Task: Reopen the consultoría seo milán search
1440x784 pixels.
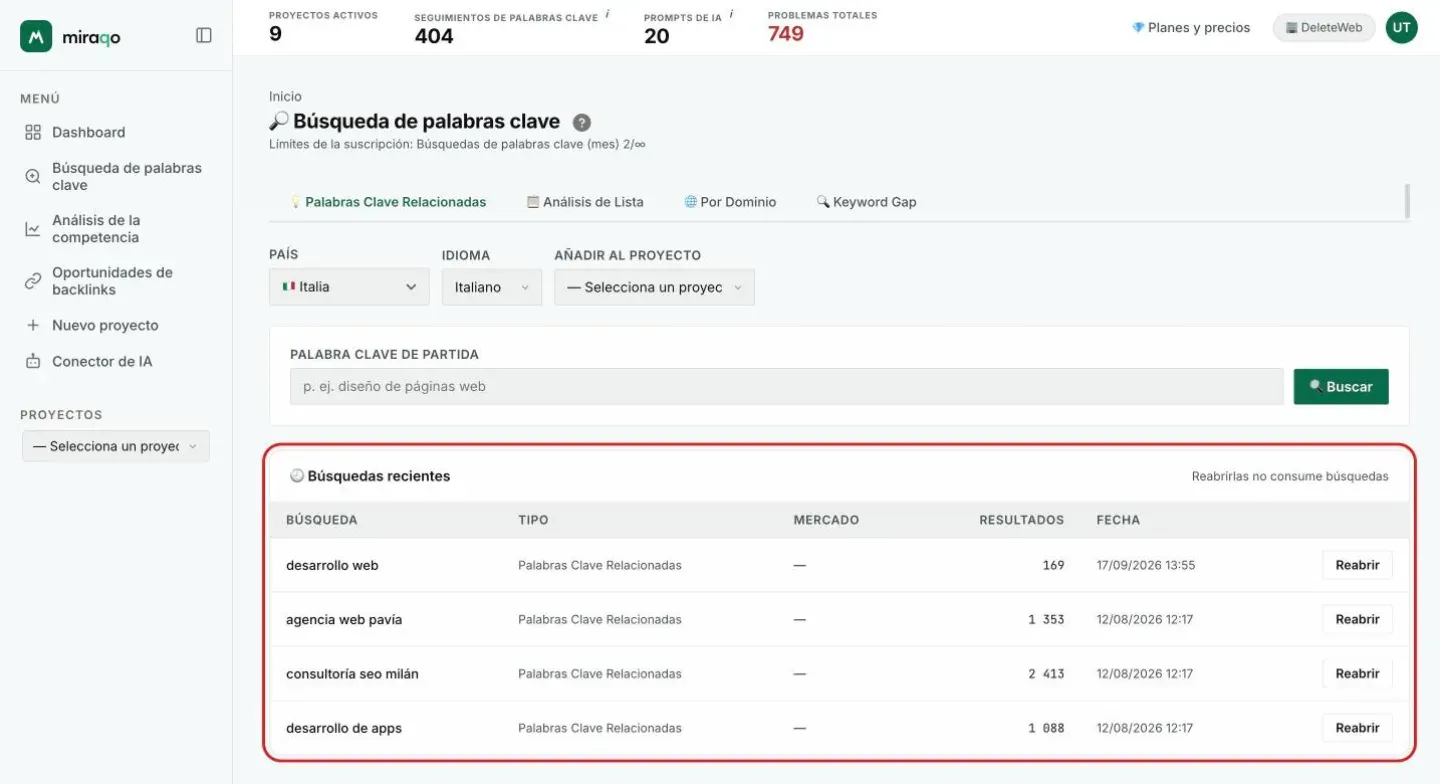Action: [x=1357, y=674]
